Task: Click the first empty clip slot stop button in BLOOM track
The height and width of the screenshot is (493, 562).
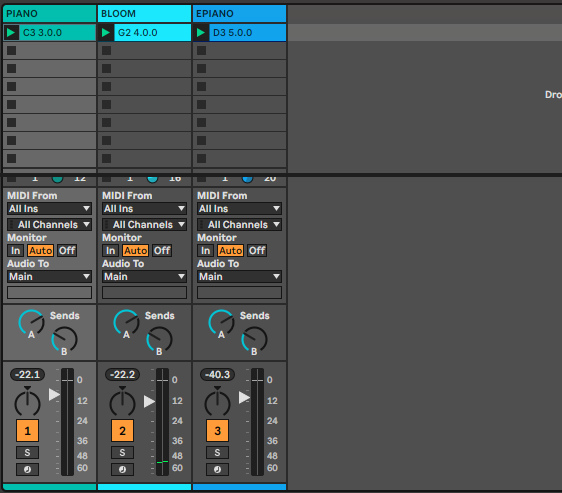Action: (x=106, y=51)
